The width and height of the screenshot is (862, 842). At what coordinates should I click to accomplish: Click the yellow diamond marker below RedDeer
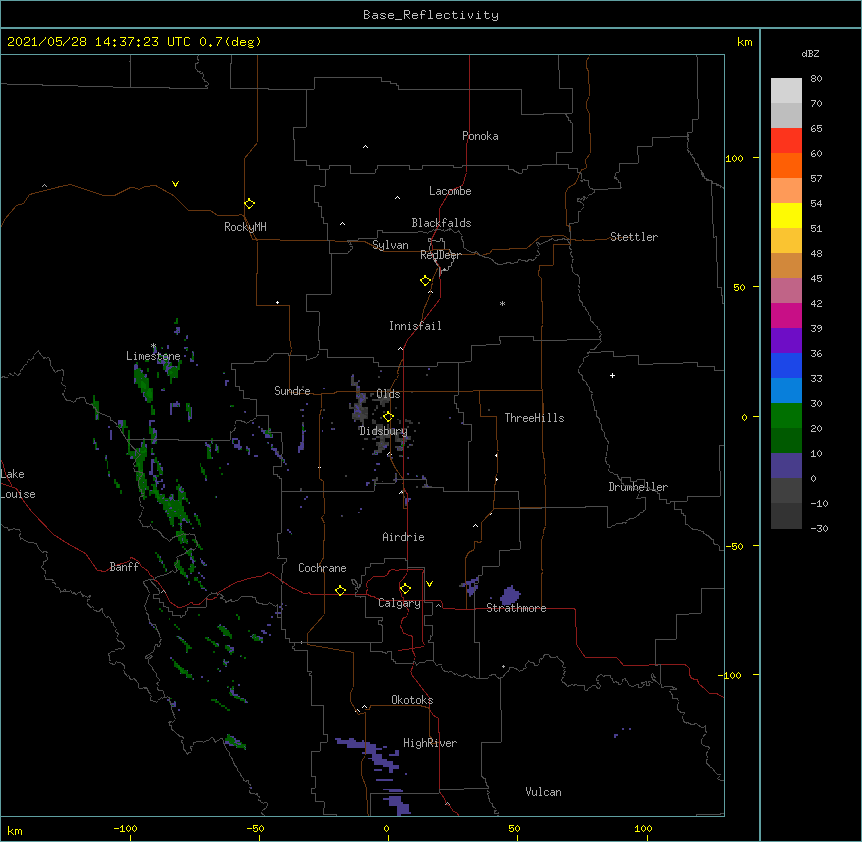(425, 281)
